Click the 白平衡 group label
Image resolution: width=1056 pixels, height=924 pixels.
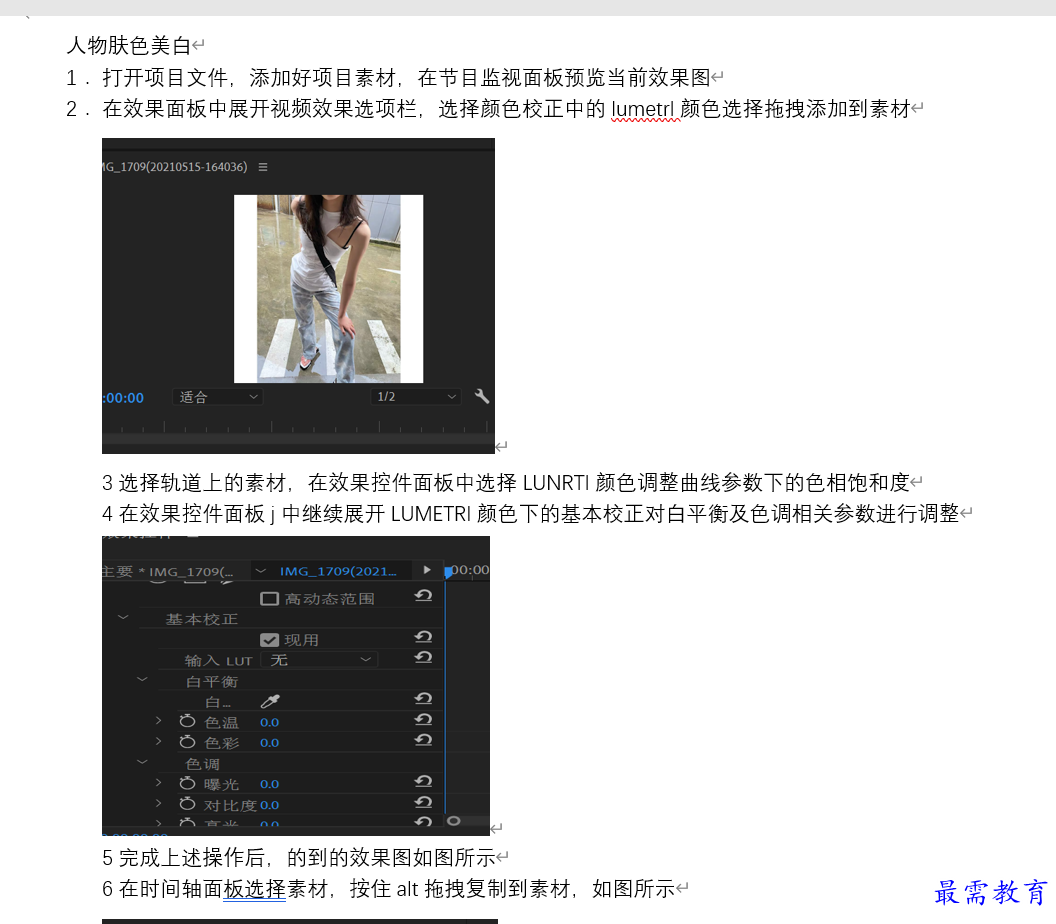211,682
